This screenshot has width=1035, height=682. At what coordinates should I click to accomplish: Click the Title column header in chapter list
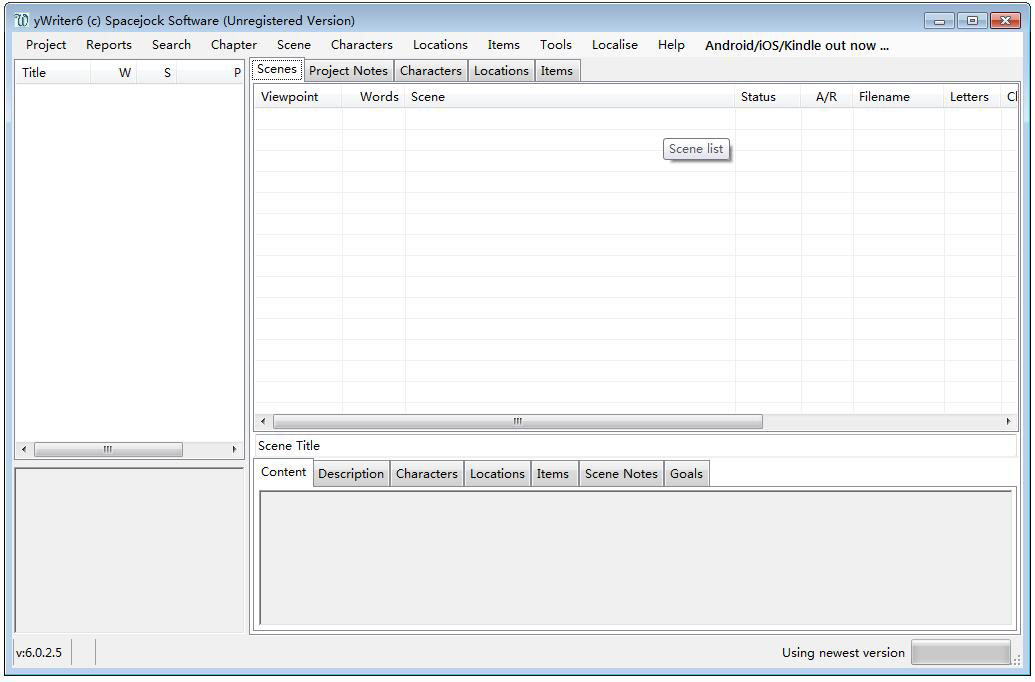pyautogui.click(x=52, y=73)
